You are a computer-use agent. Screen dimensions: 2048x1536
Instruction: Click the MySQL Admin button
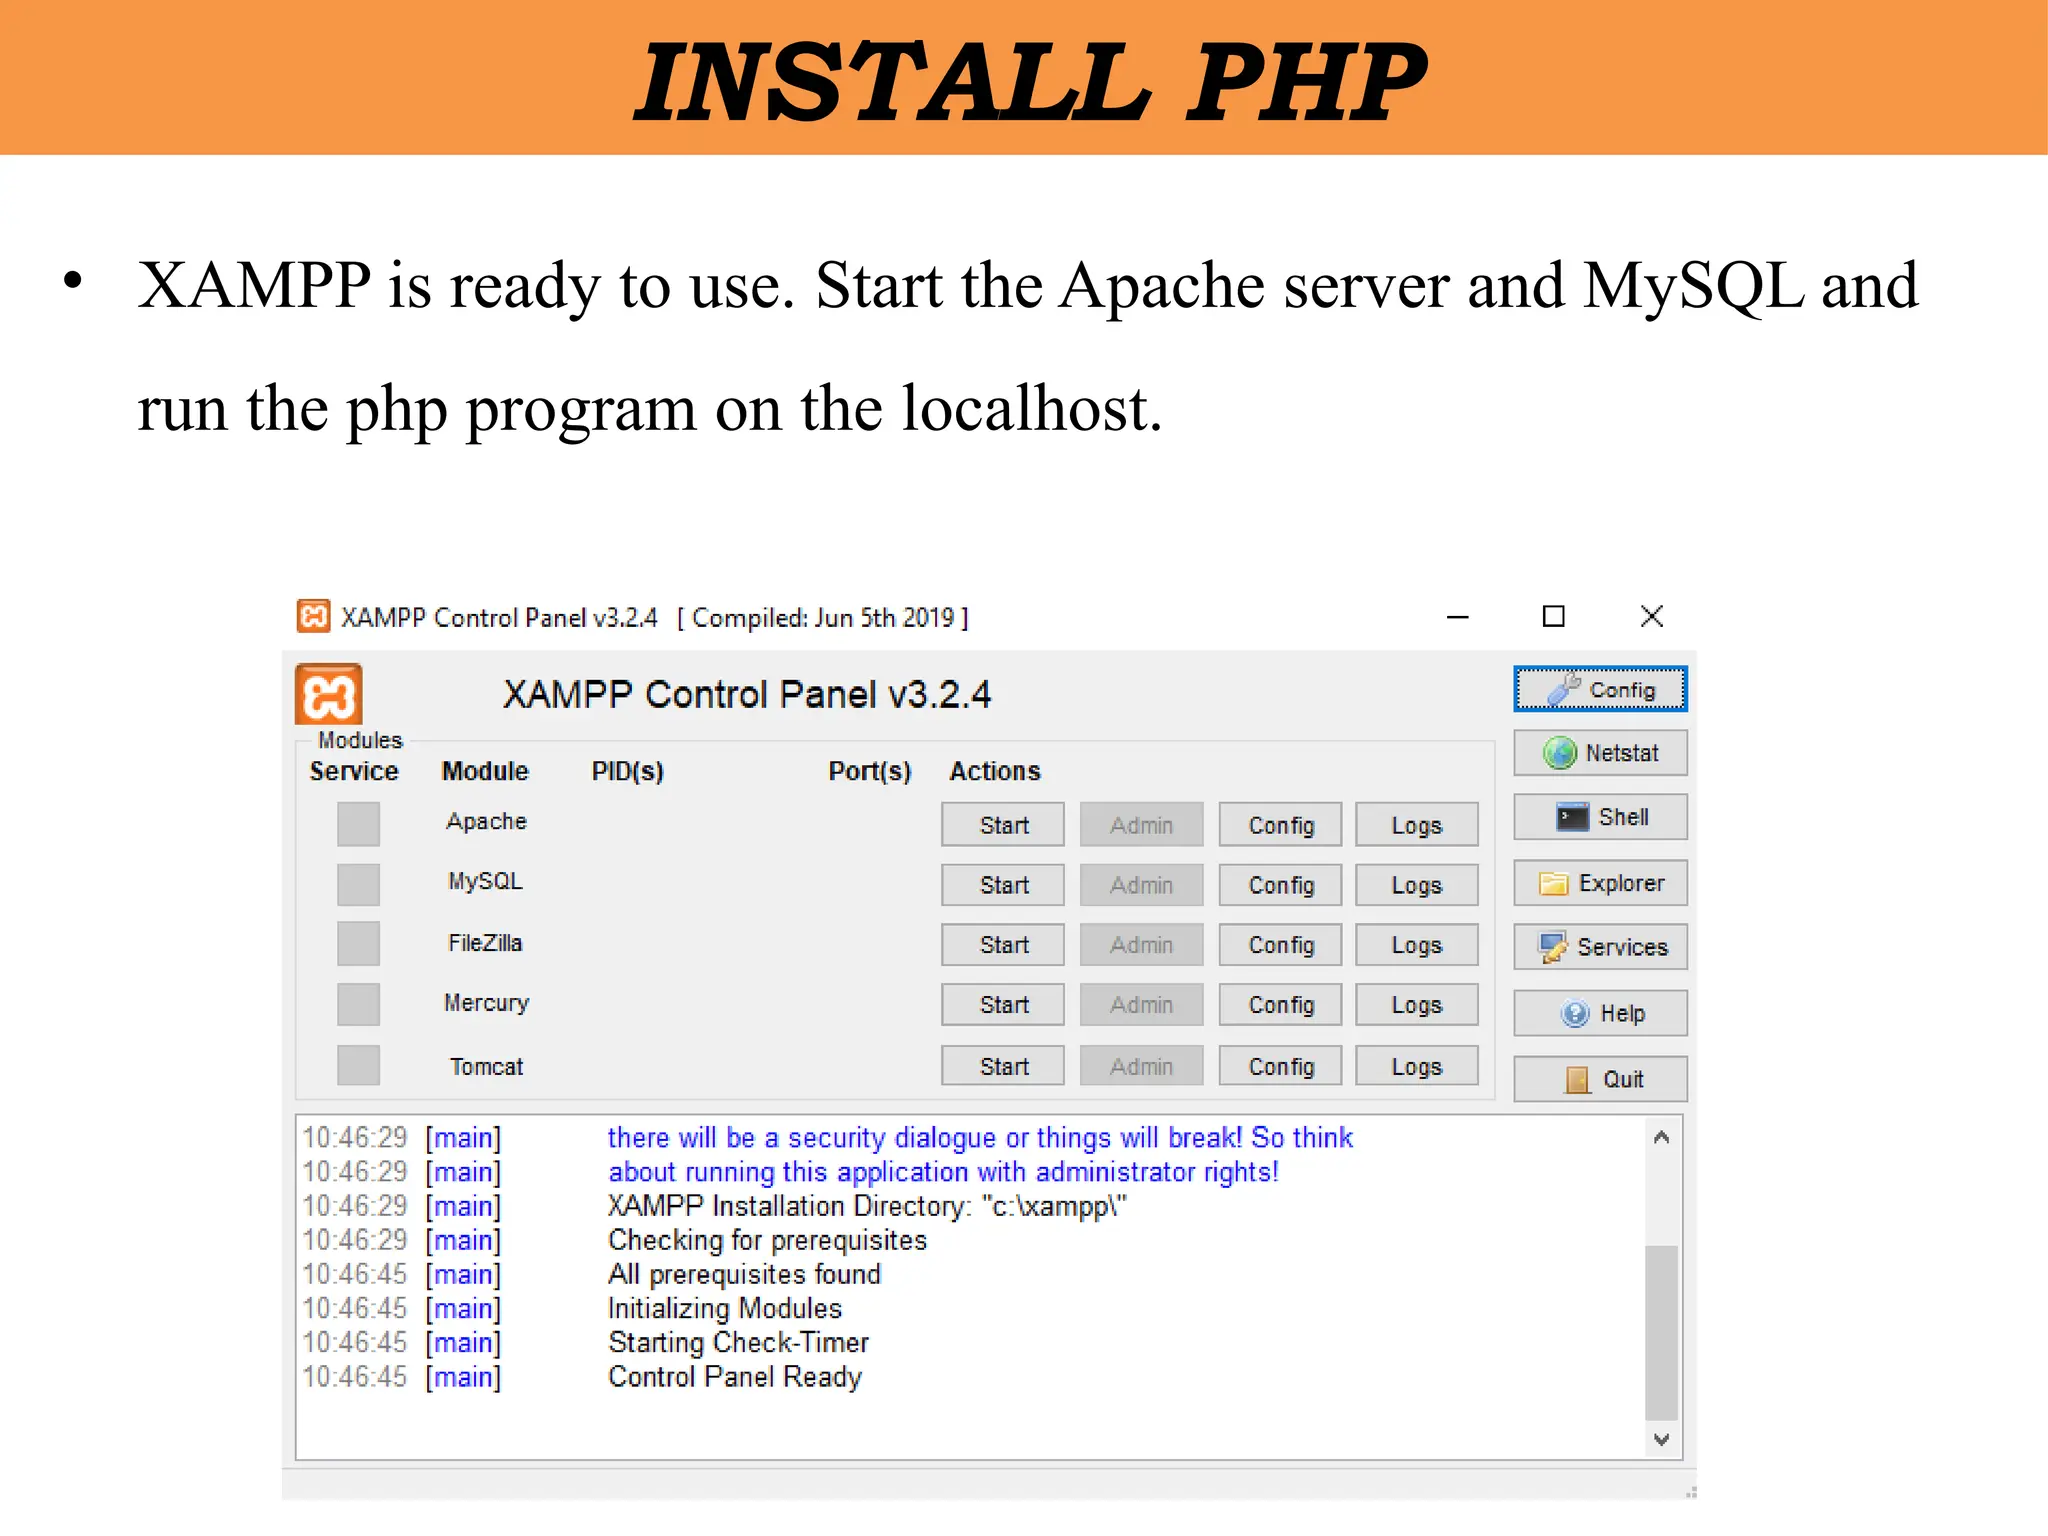point(1141,885)
